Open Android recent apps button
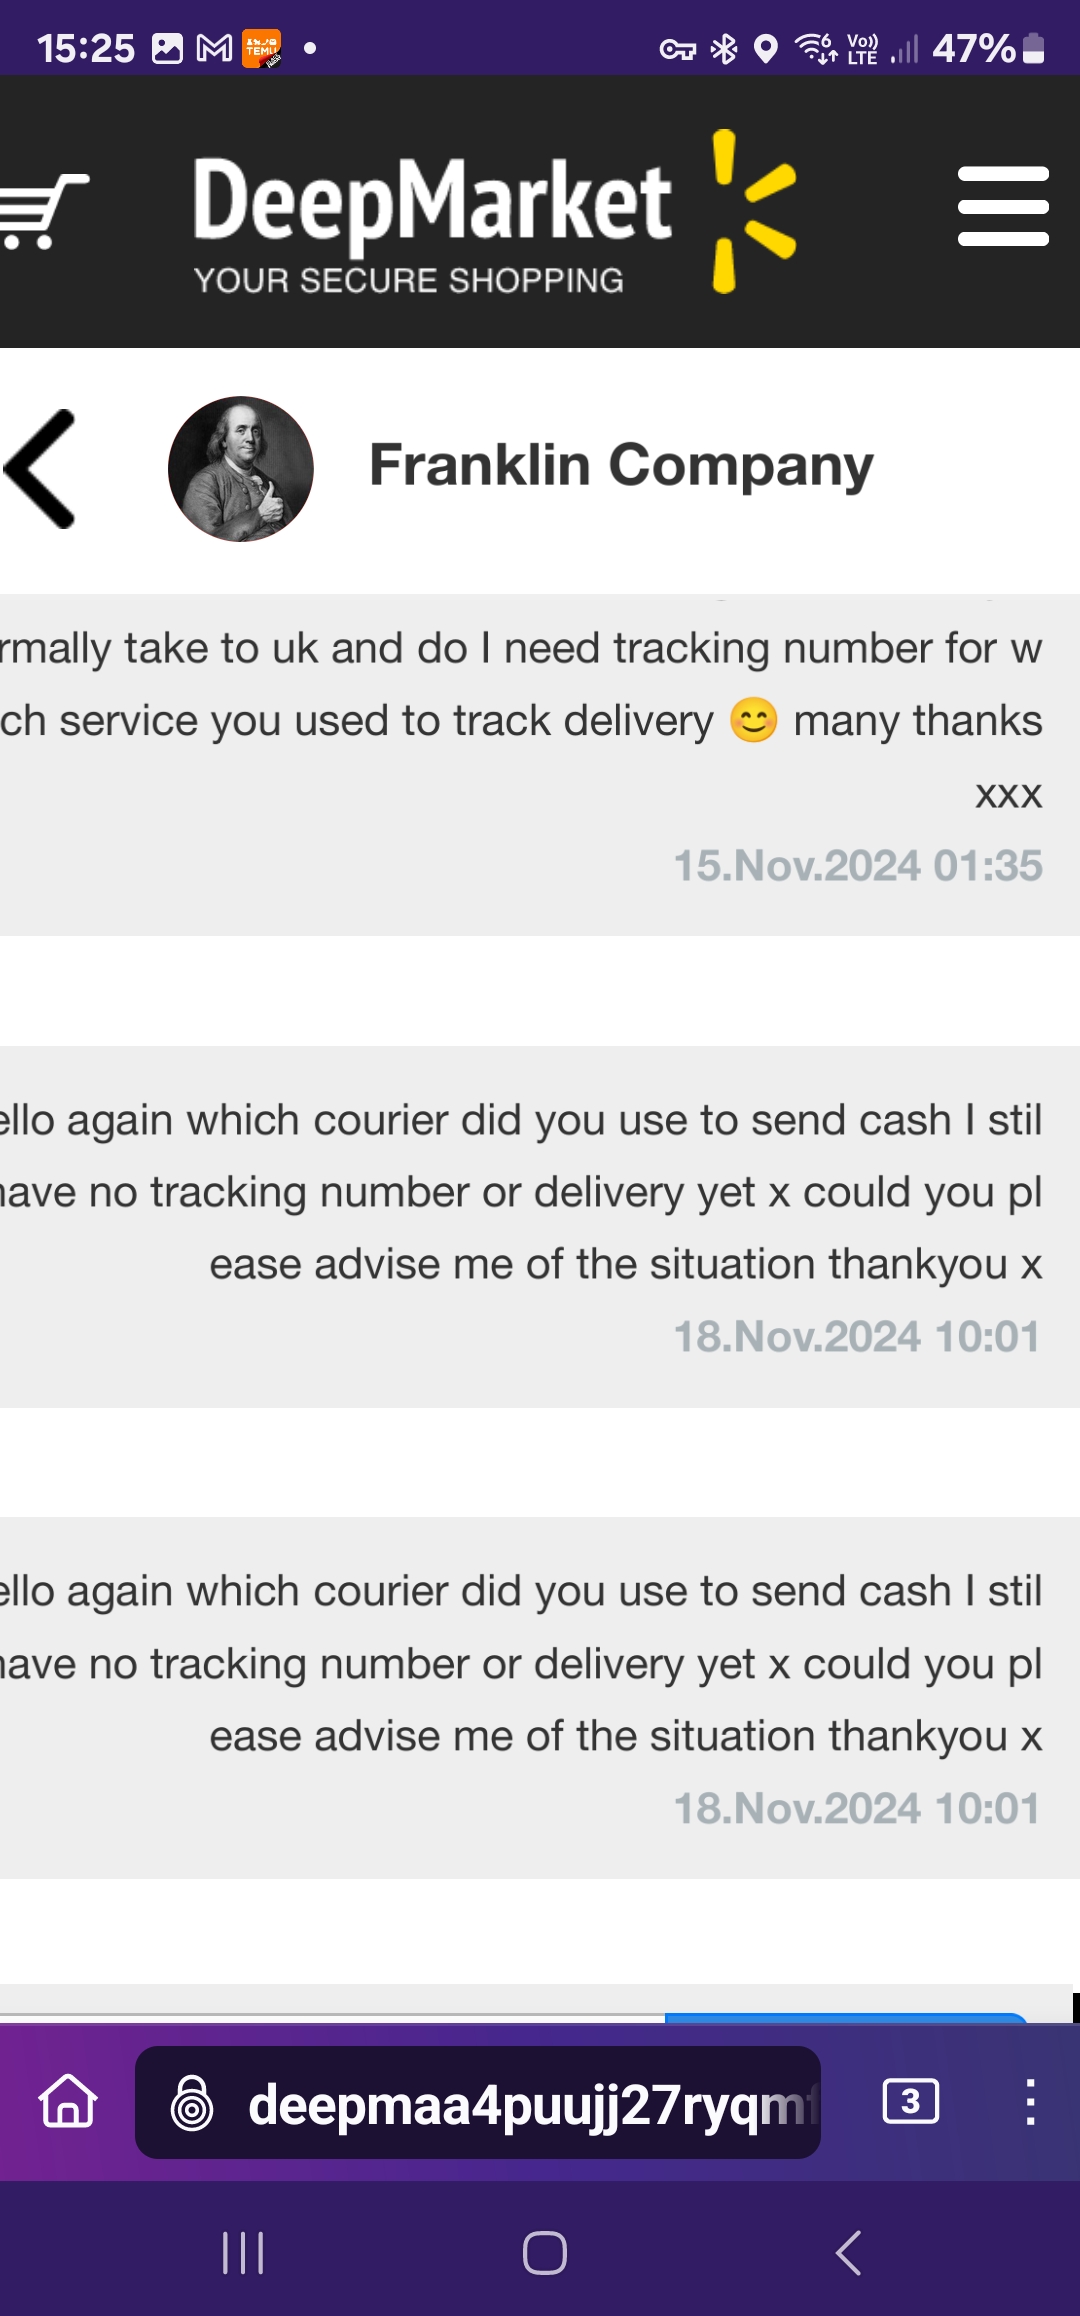 pyautogui.click(x=243, y=2253)
